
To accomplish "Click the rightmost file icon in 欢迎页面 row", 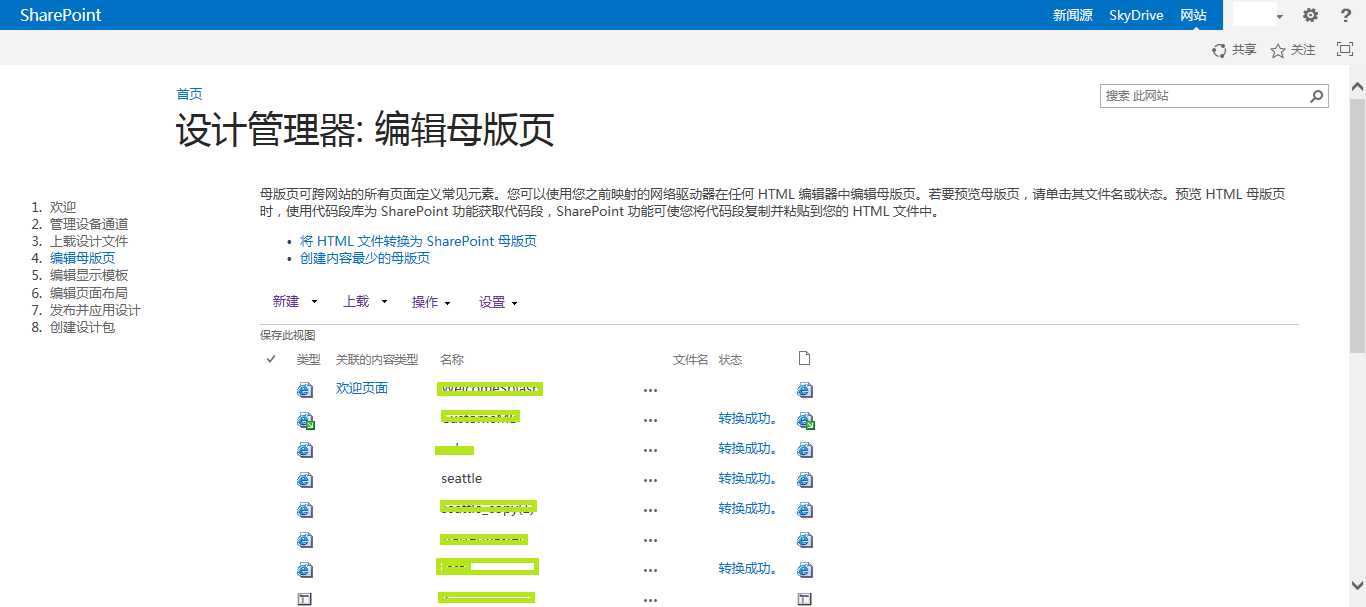I will pos(805,390).
